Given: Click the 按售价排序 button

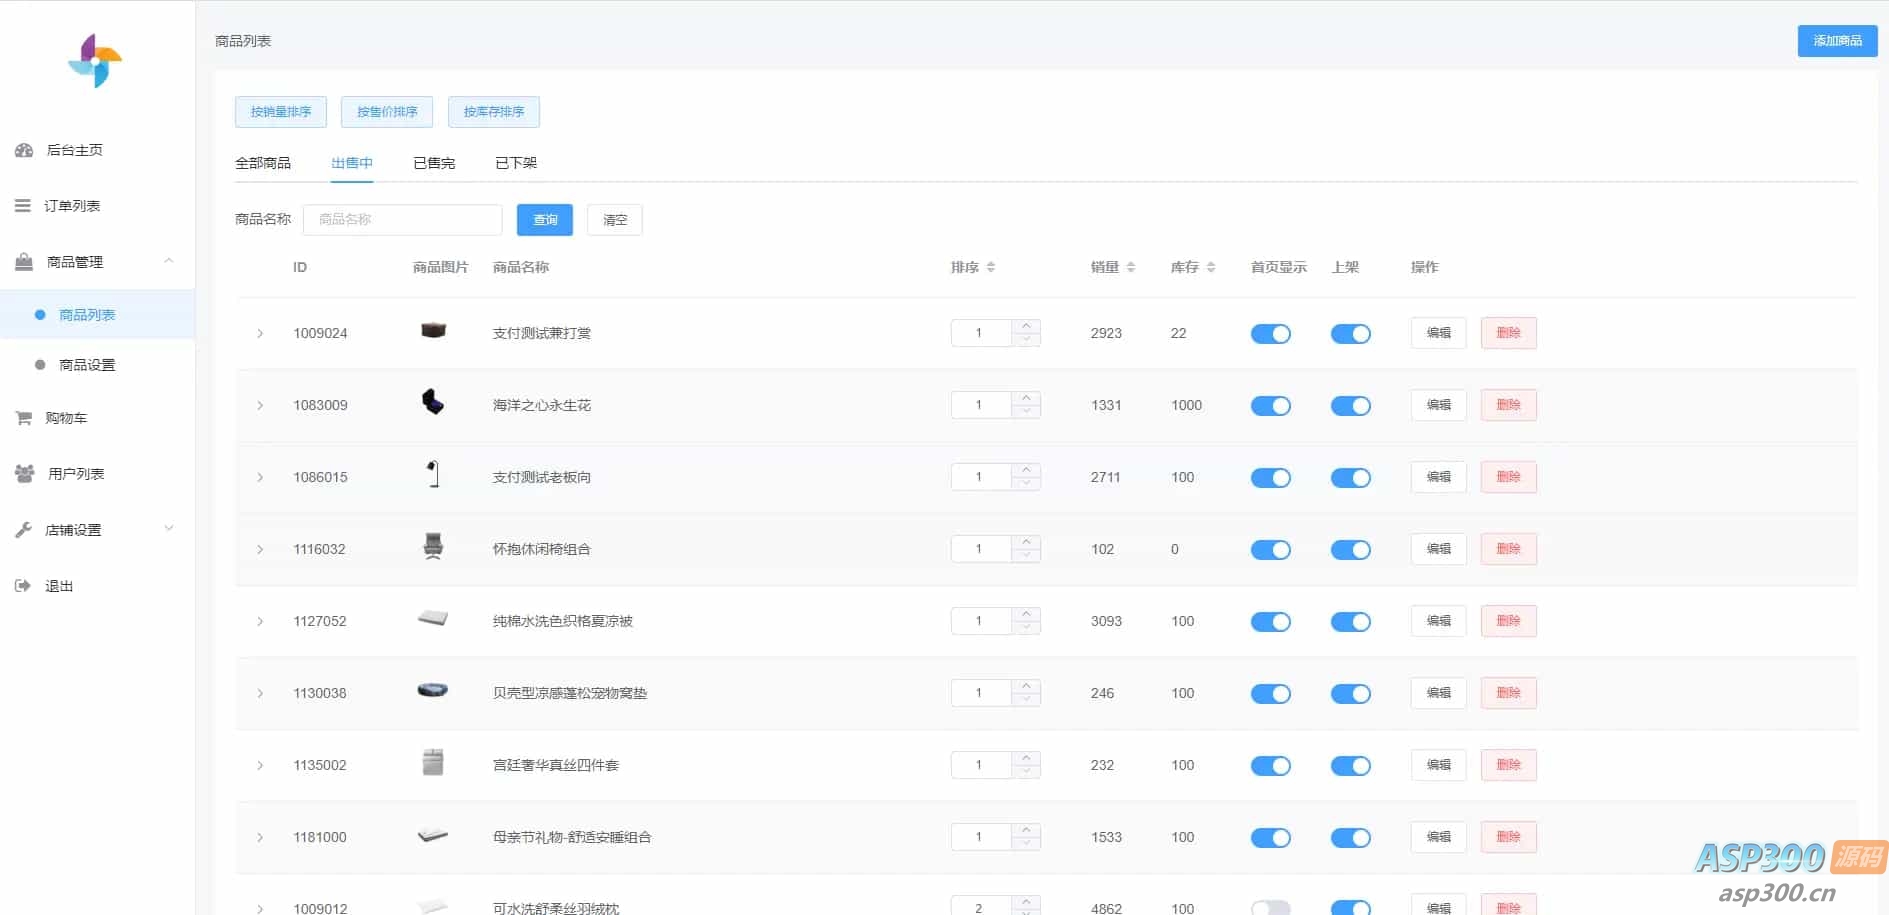Looking at the screenshot, I should click(x=387, y=112).
